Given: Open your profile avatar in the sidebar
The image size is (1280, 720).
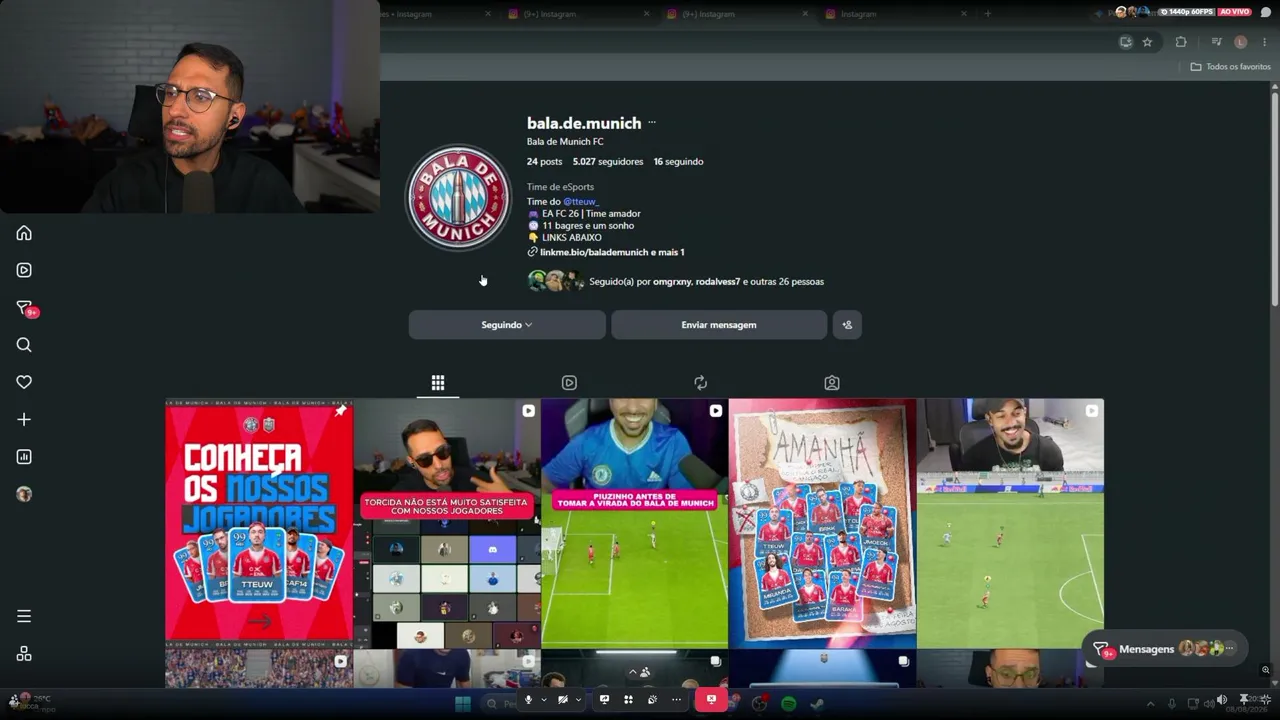Looking at the screenshot, I should pyautogui.click(x=24, y=494).
